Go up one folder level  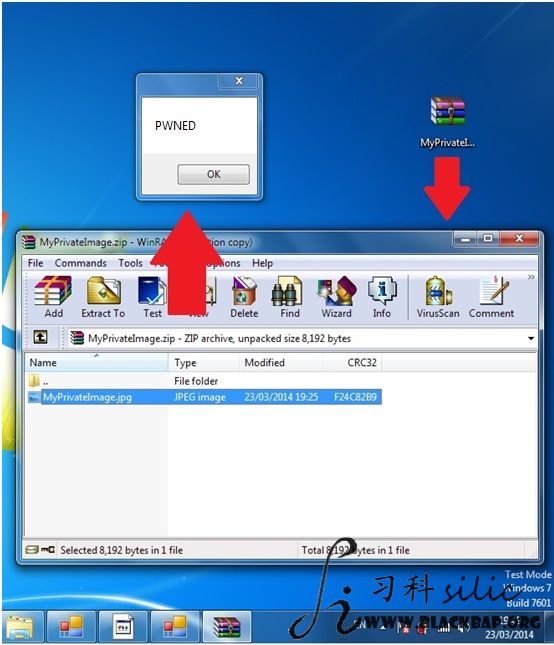(40, 338)
